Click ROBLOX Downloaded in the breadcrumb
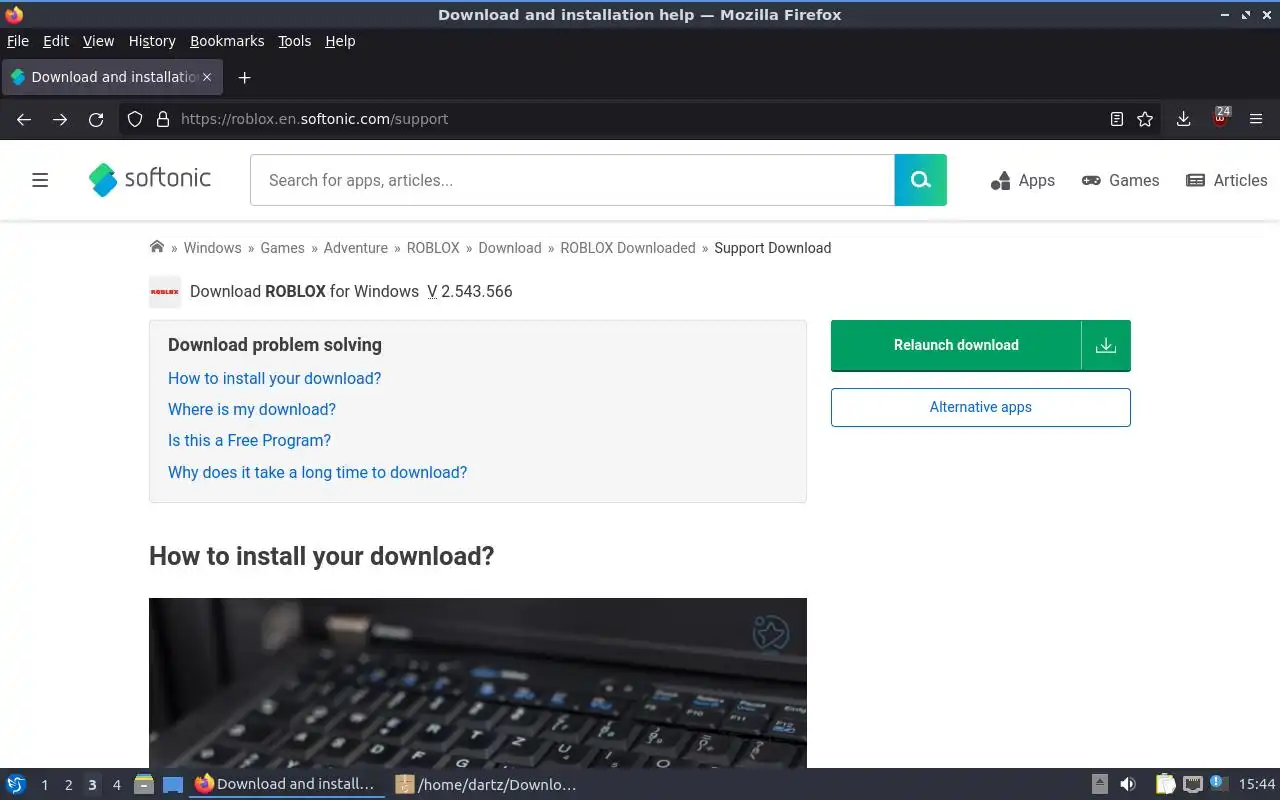1280x800 pixels. coord(628,248)
